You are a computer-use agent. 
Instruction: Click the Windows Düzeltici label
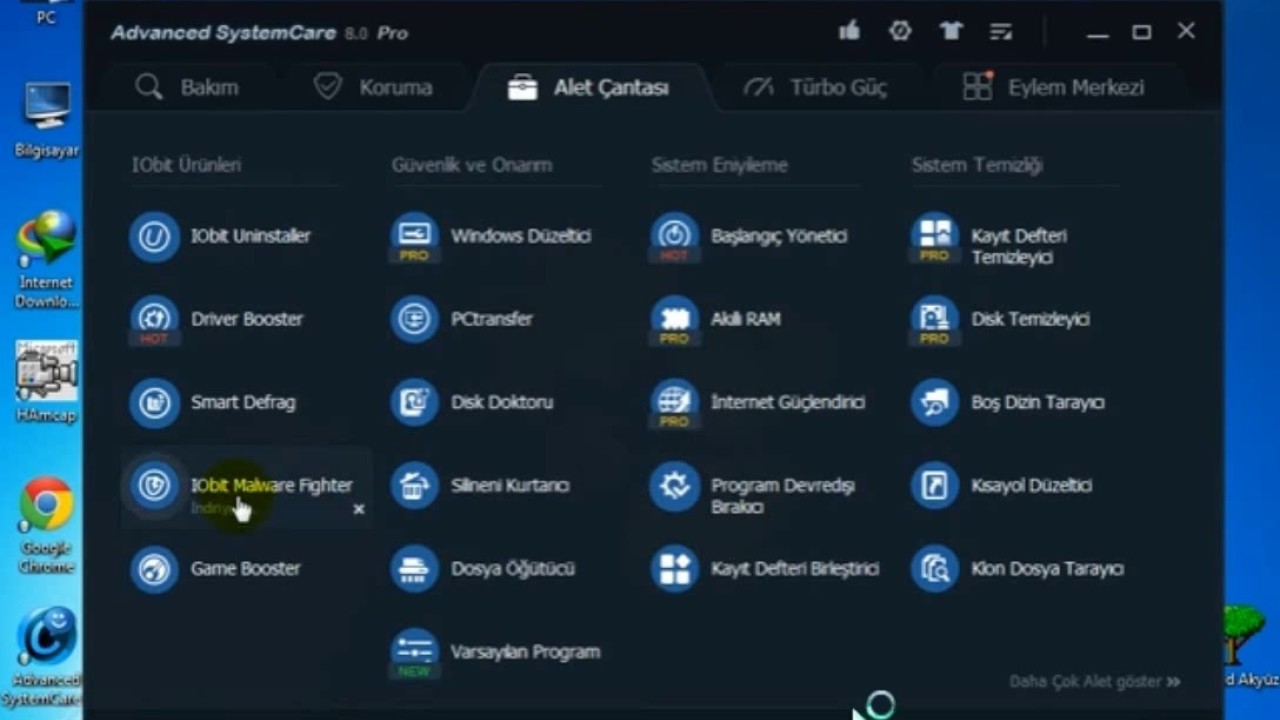tap(521, 236)
